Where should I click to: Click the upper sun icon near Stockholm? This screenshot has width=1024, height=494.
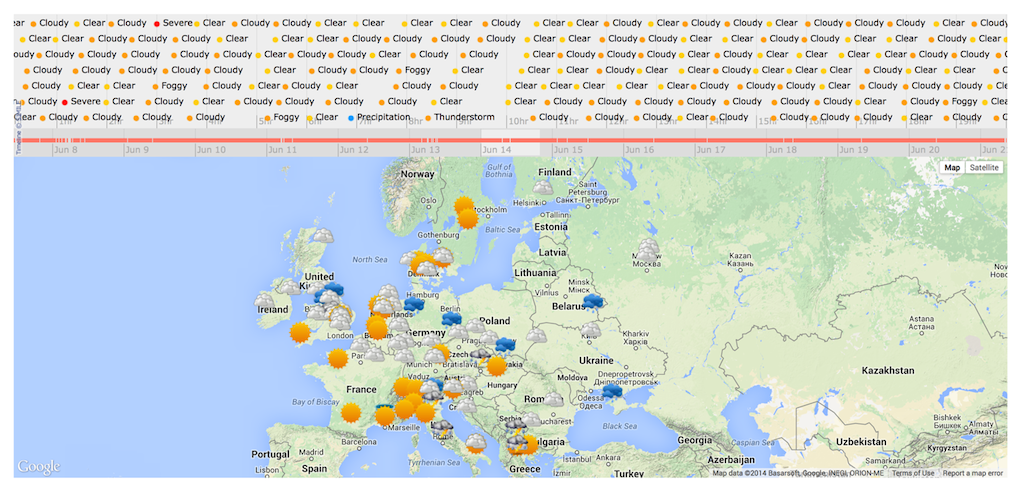click(x=463, y=205)
